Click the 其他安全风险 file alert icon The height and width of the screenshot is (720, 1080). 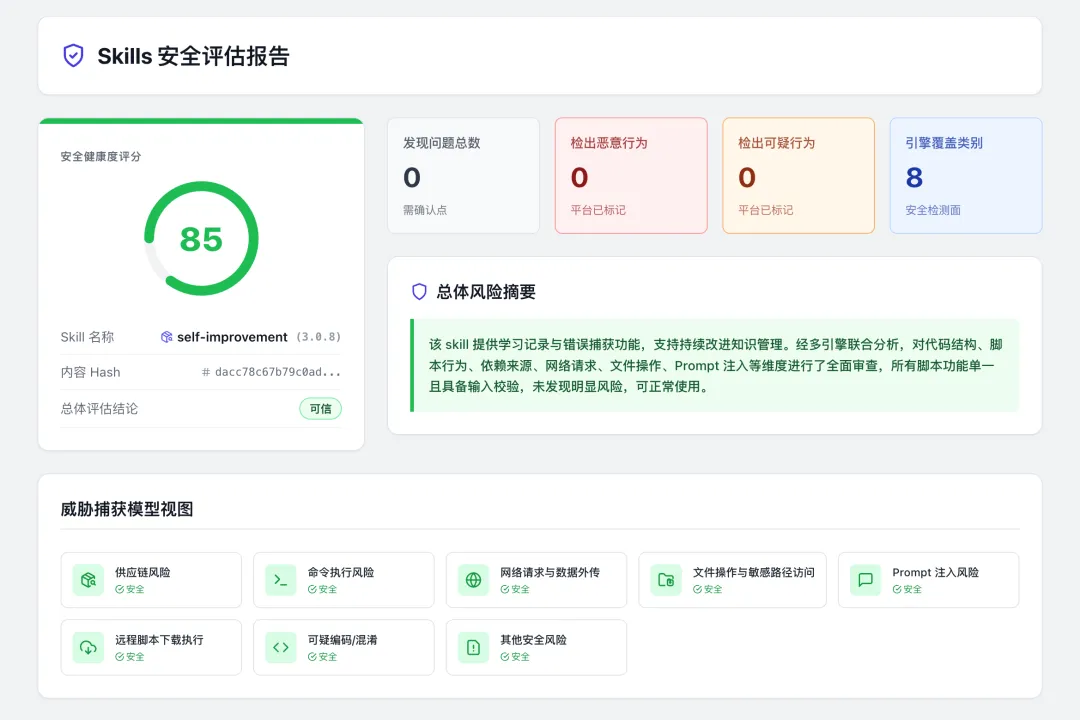point(473,648)
